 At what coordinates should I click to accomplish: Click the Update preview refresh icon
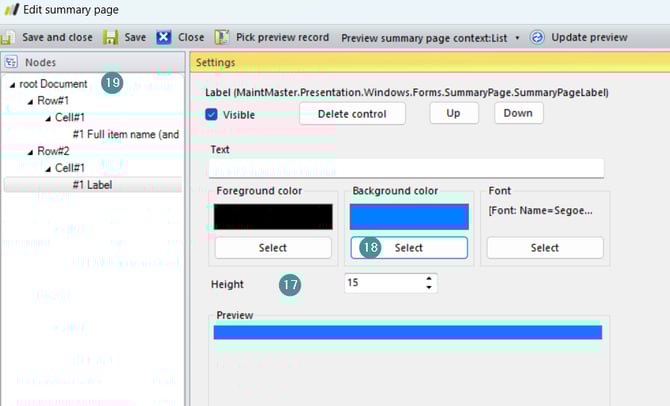(x=537, y=38)
